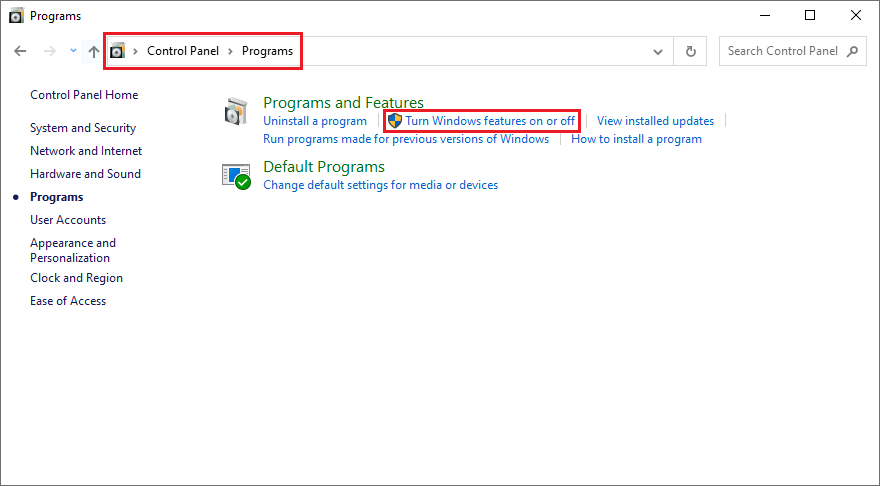Click the shield icon beside Windows features
The height and width of the screenshot is (486, 880).
395,121
